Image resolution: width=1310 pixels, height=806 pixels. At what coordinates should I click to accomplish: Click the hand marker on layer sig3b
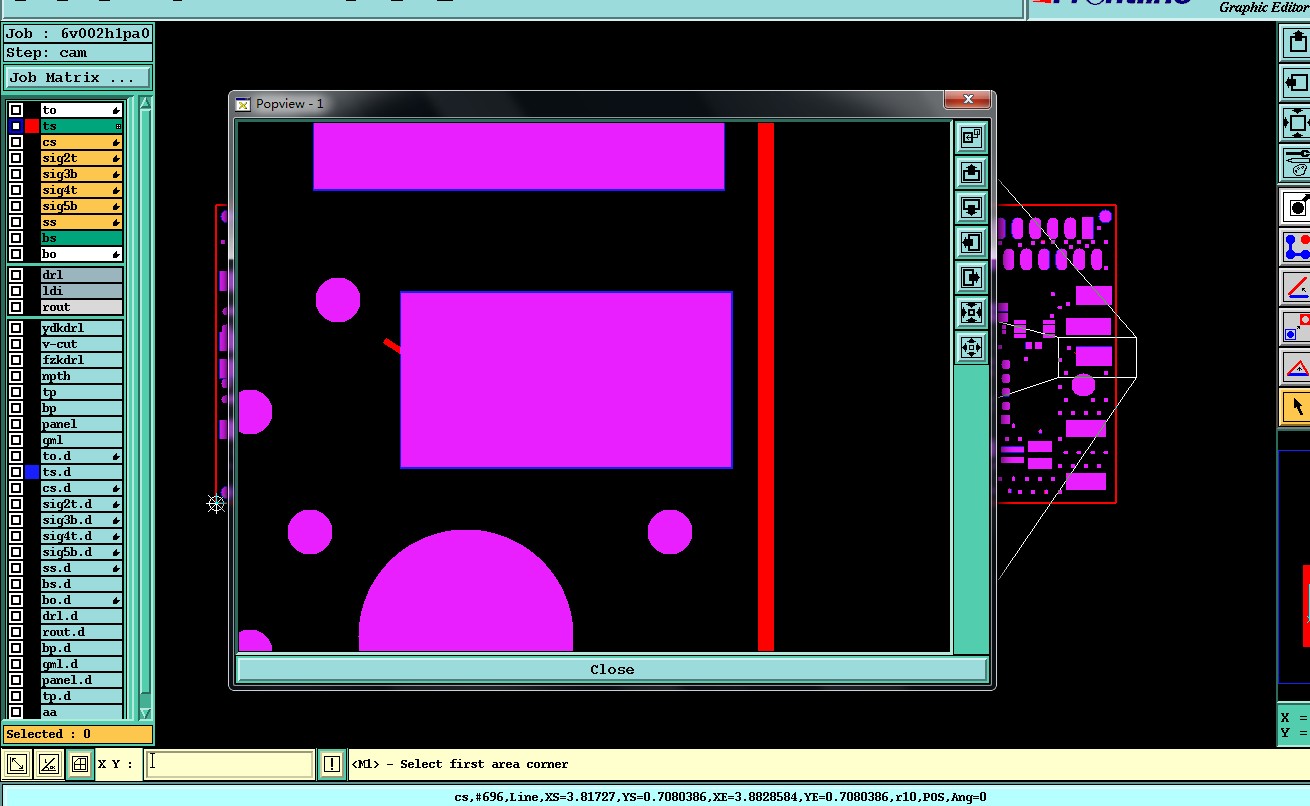117,174
